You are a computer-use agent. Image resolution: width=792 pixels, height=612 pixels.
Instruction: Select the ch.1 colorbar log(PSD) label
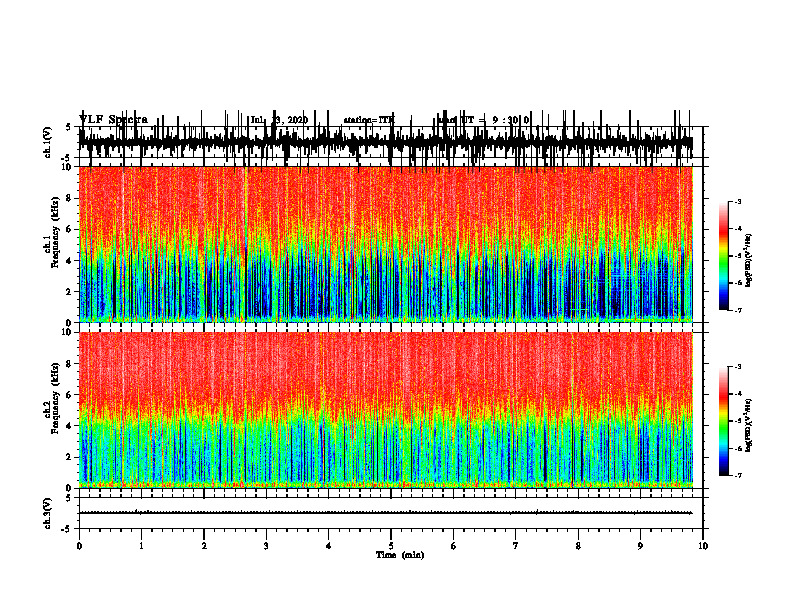coord(749,260)
